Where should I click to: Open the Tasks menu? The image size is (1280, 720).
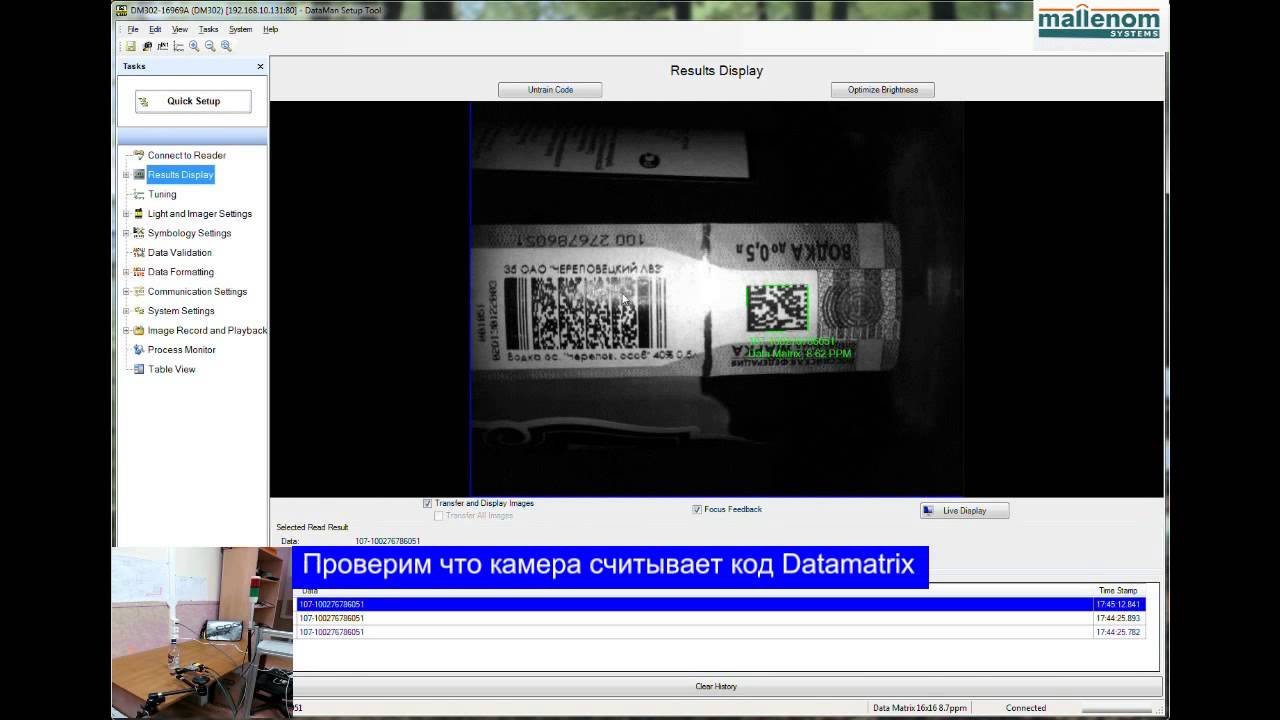click(x=208, y=29)
